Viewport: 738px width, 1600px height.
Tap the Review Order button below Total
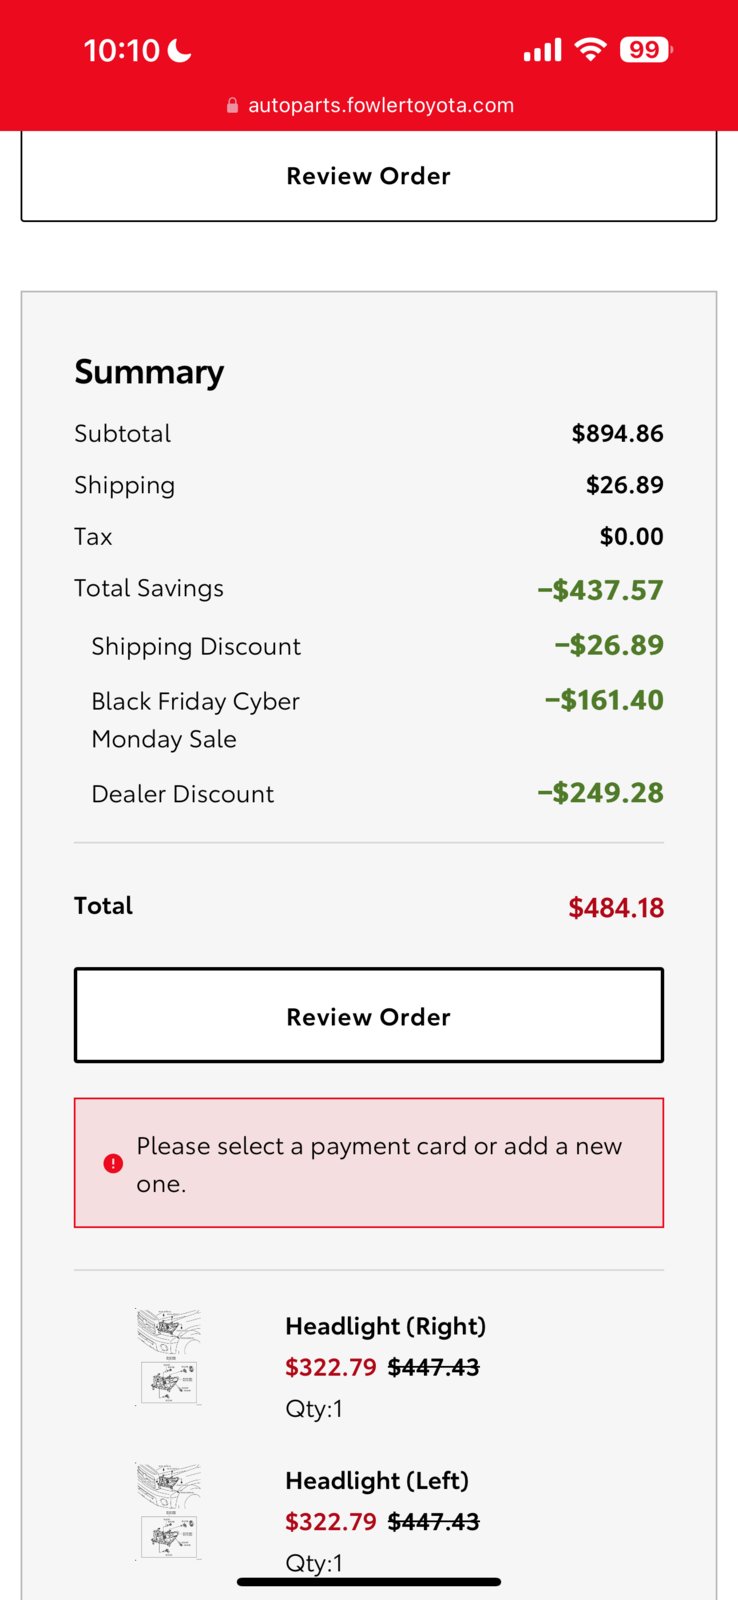pos(368,1015)
